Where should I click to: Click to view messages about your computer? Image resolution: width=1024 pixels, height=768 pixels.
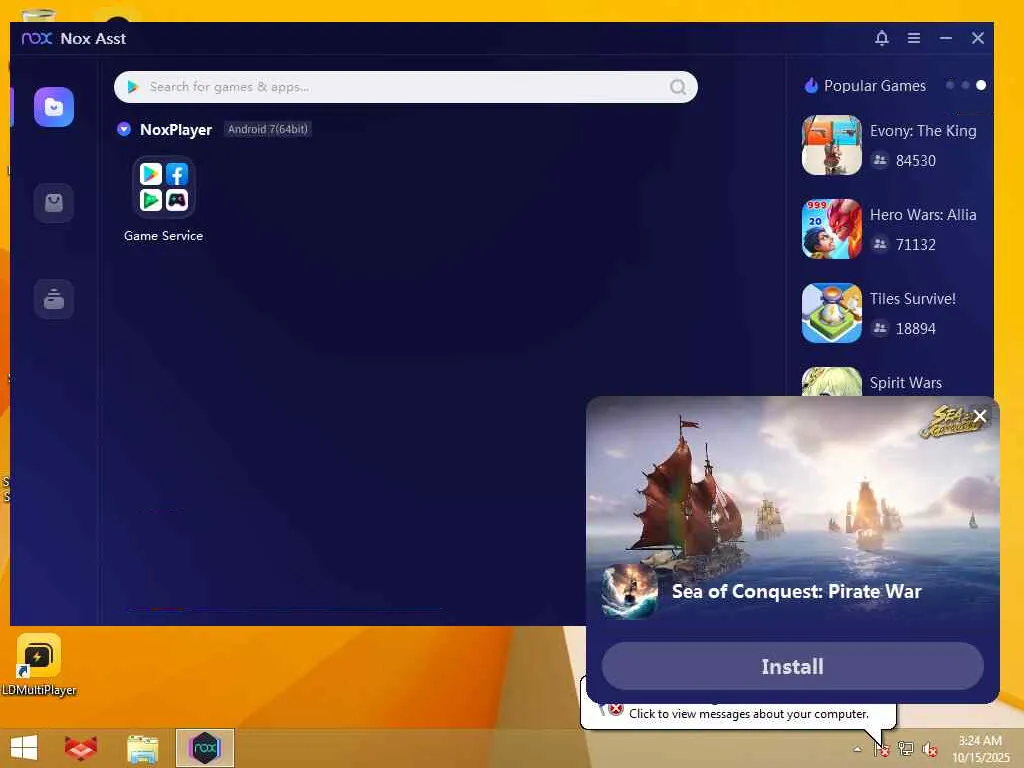click(748, 714)
